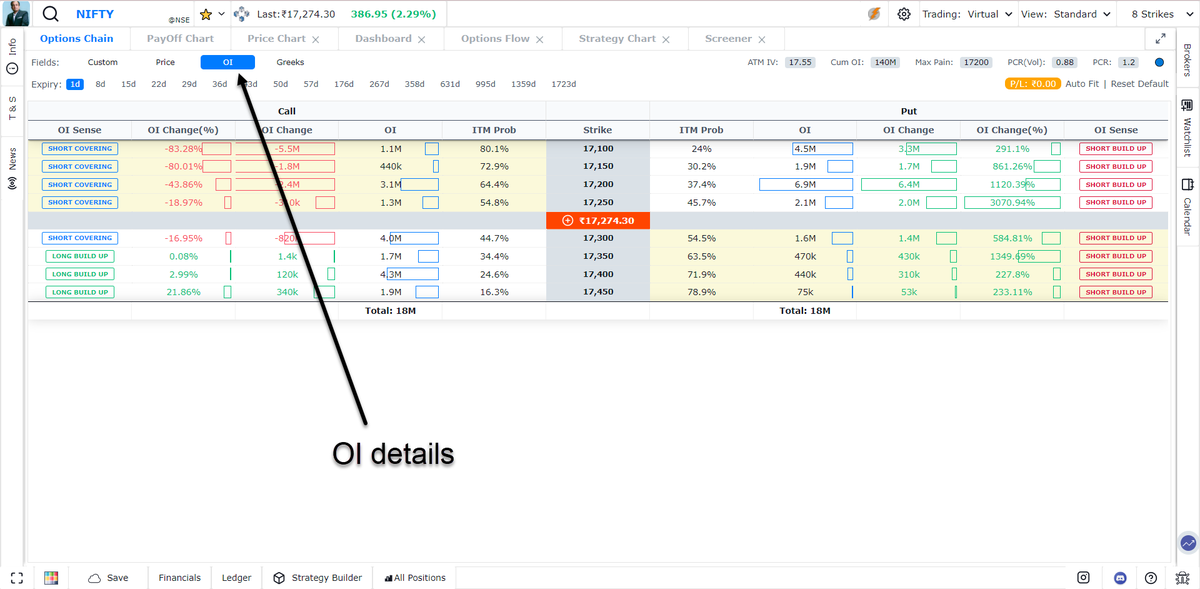Click the Instagram icon in bottom bar
1200x589 pixels.
click(x=1083, y=577)
